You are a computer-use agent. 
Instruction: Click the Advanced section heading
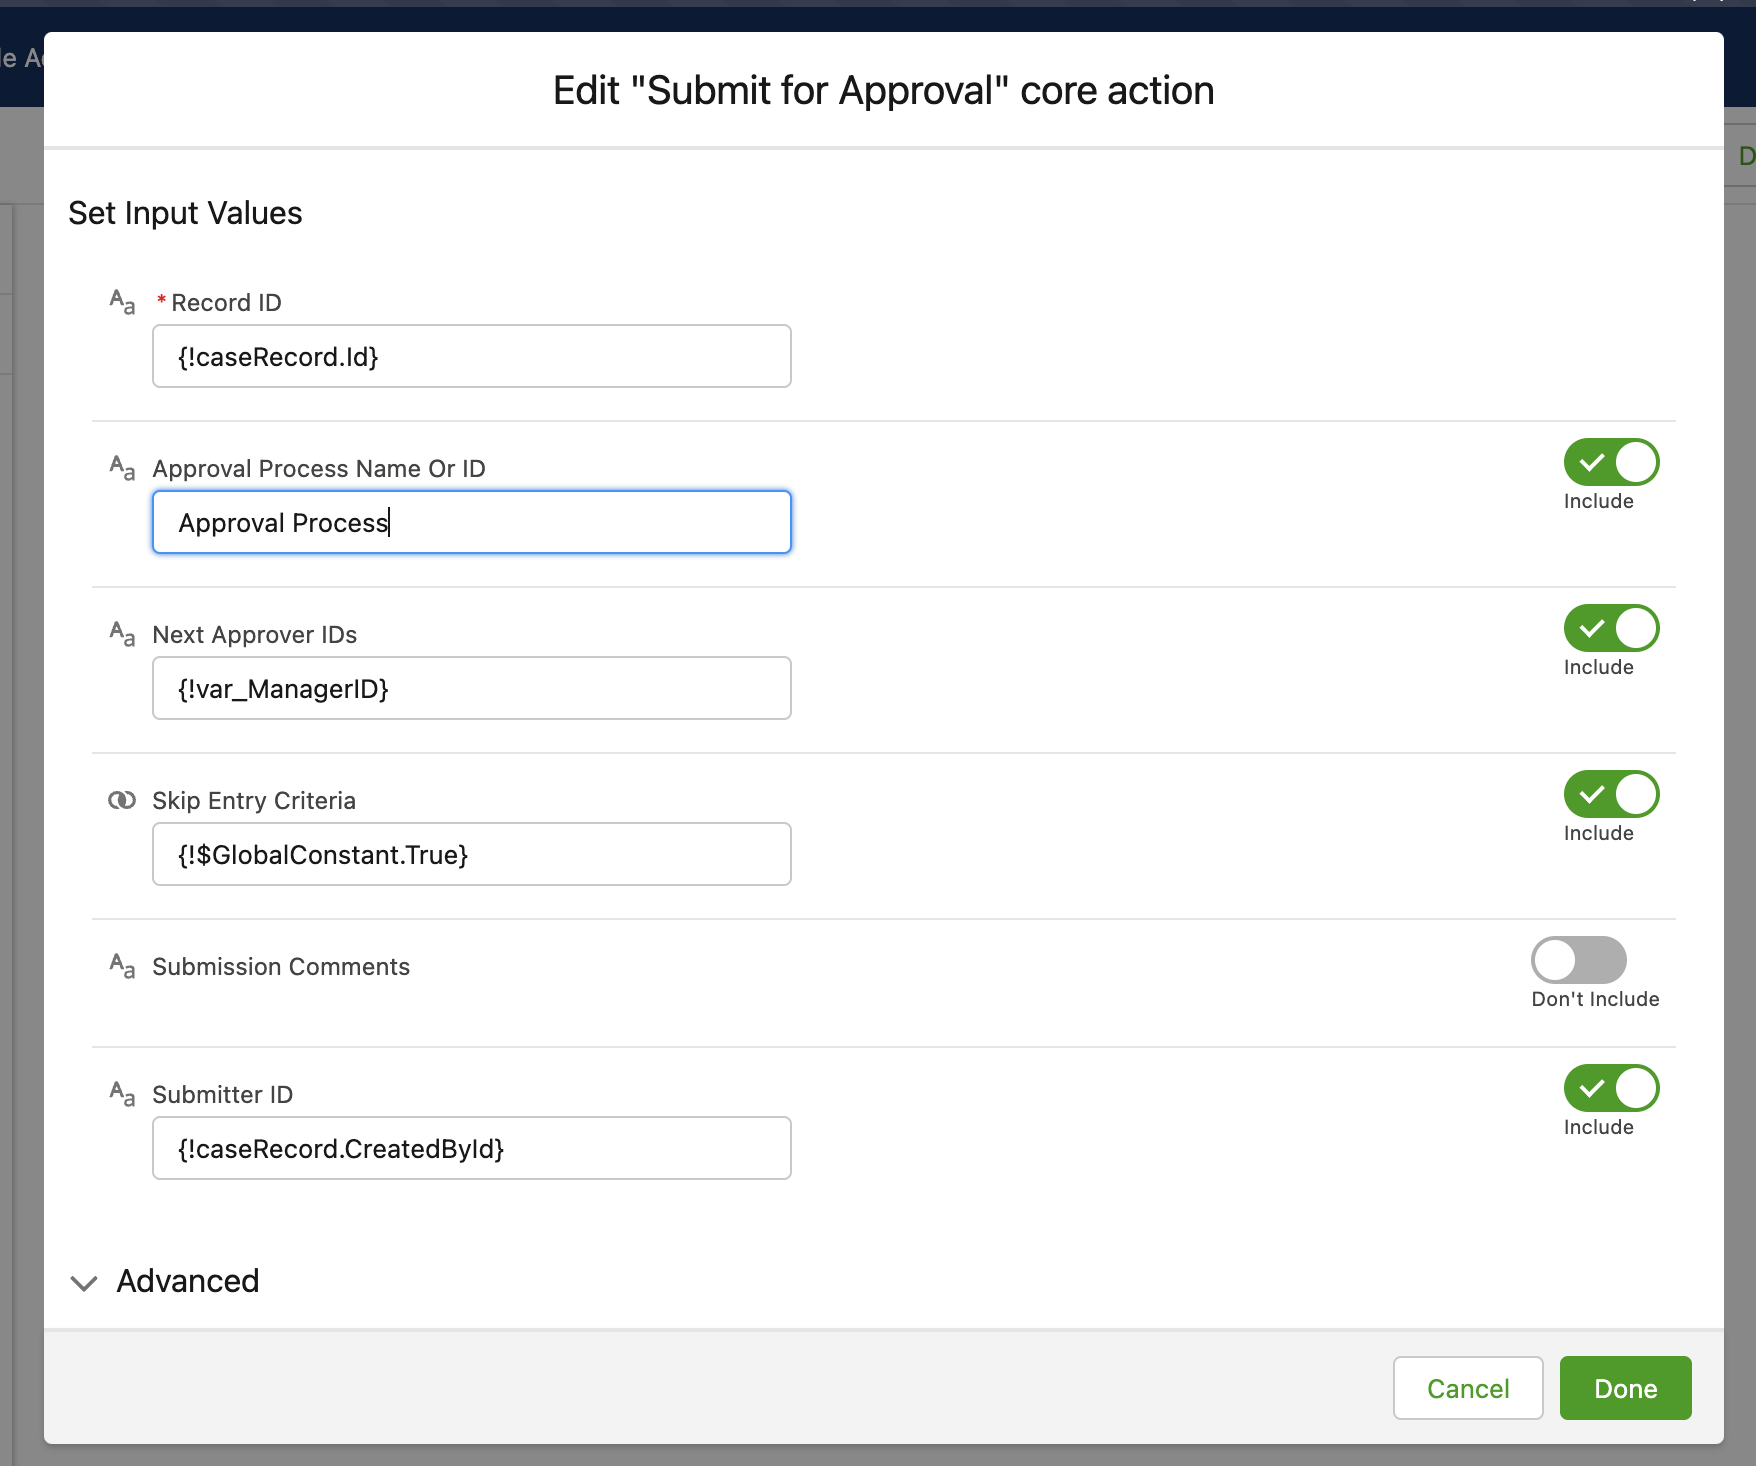point(188,1281)
